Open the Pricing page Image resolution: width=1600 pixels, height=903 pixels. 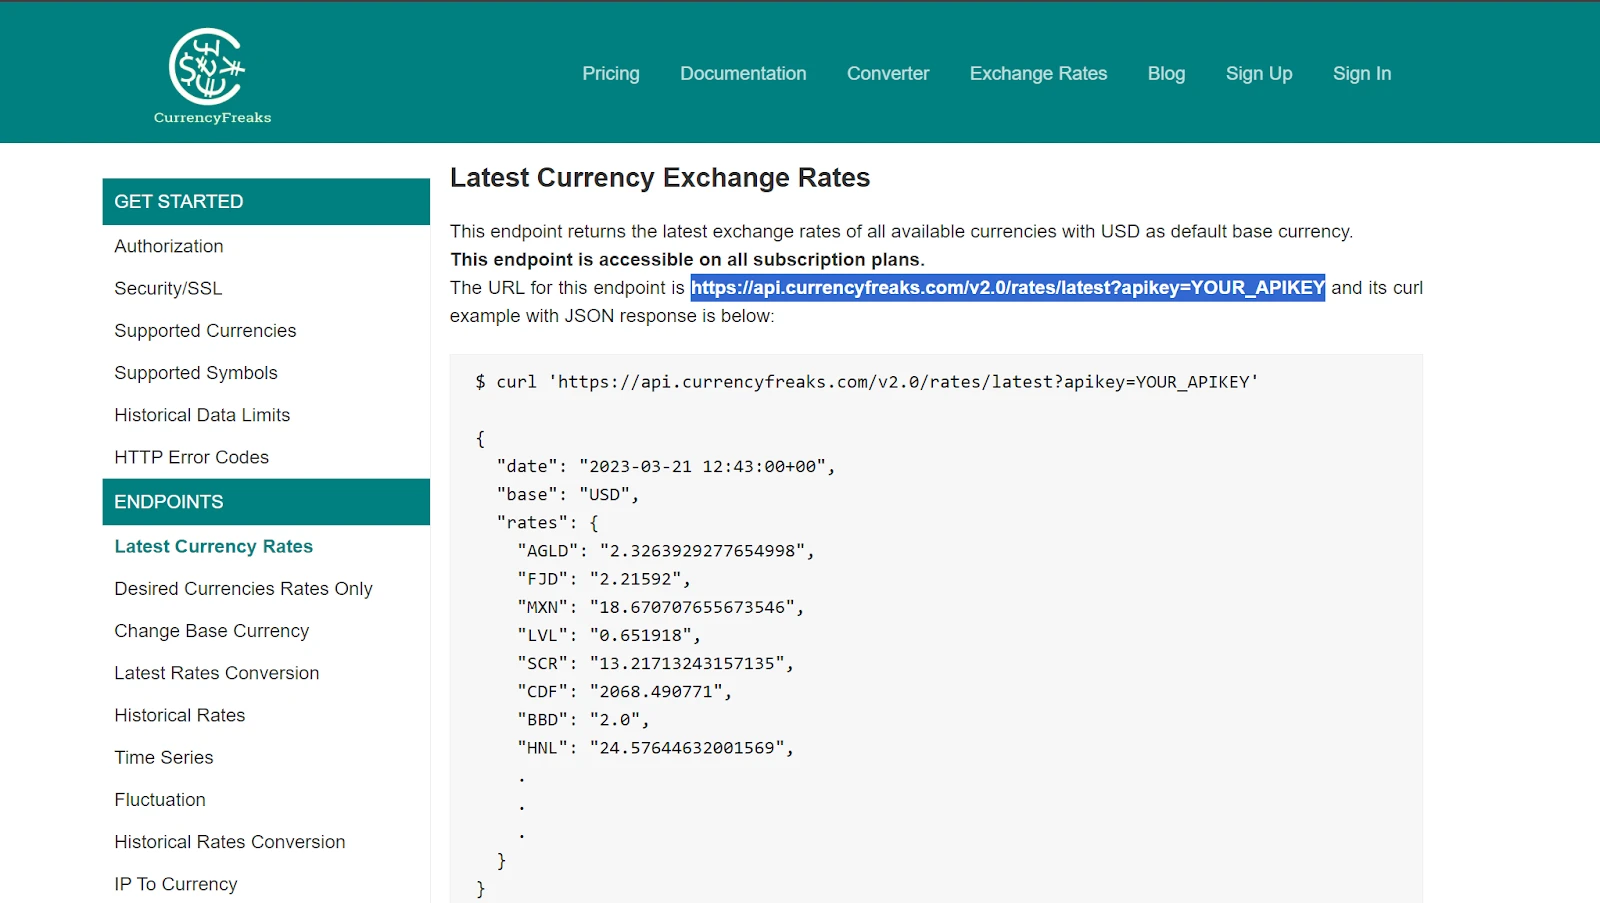pos(610,73)
